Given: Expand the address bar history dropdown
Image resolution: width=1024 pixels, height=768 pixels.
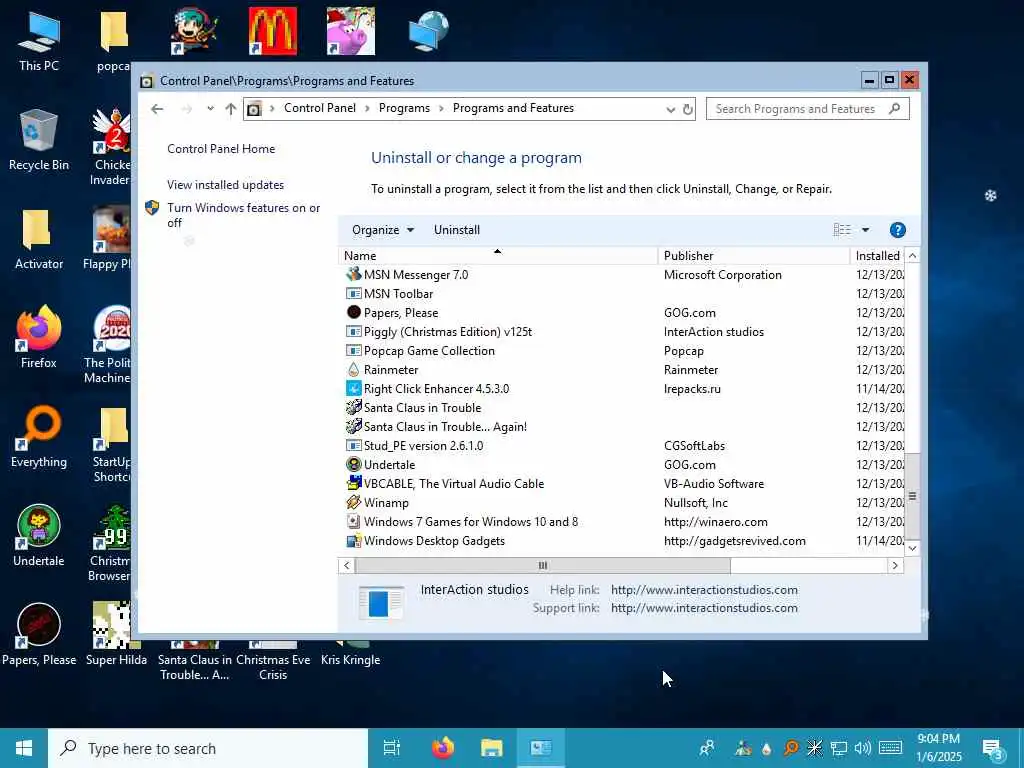Looking at the screenshot, I should [x=670, y=110].
